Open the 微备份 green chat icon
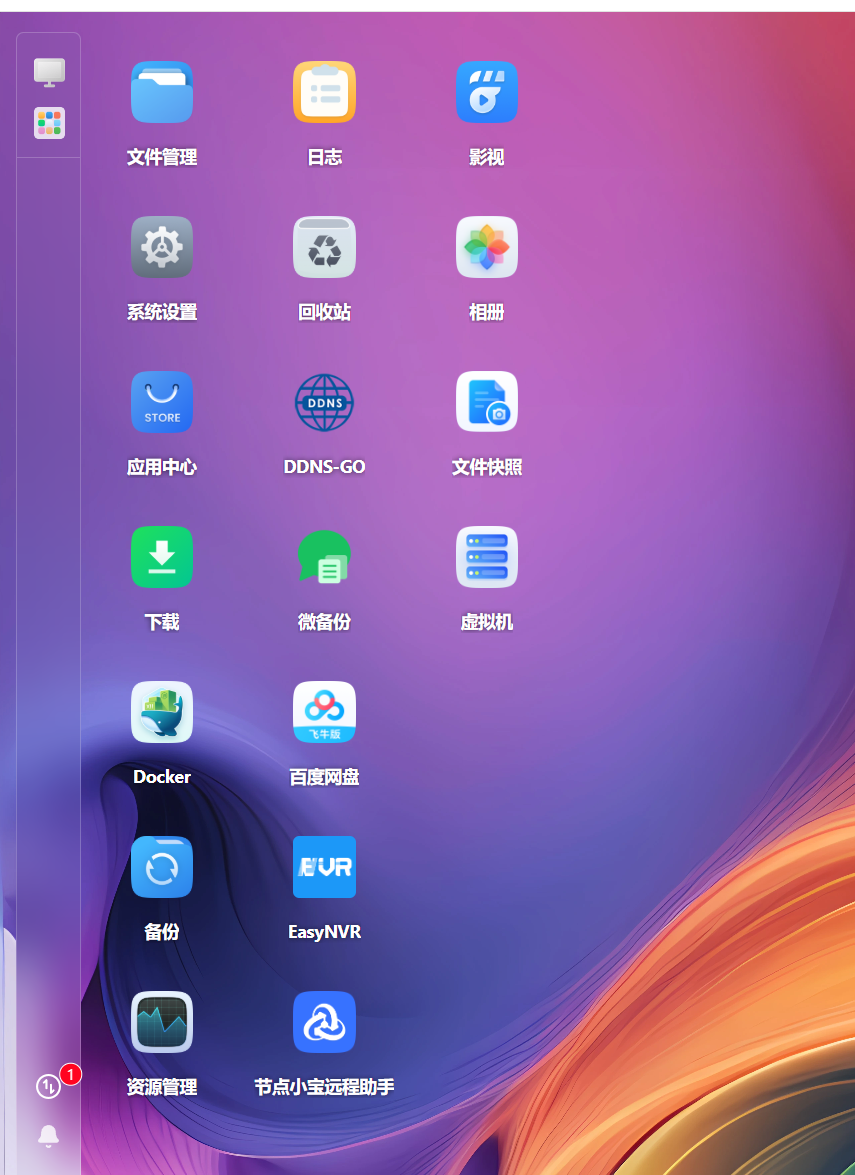Image resolution: width=855 pixels, height=1175 pixels. (x=324, y=558)
